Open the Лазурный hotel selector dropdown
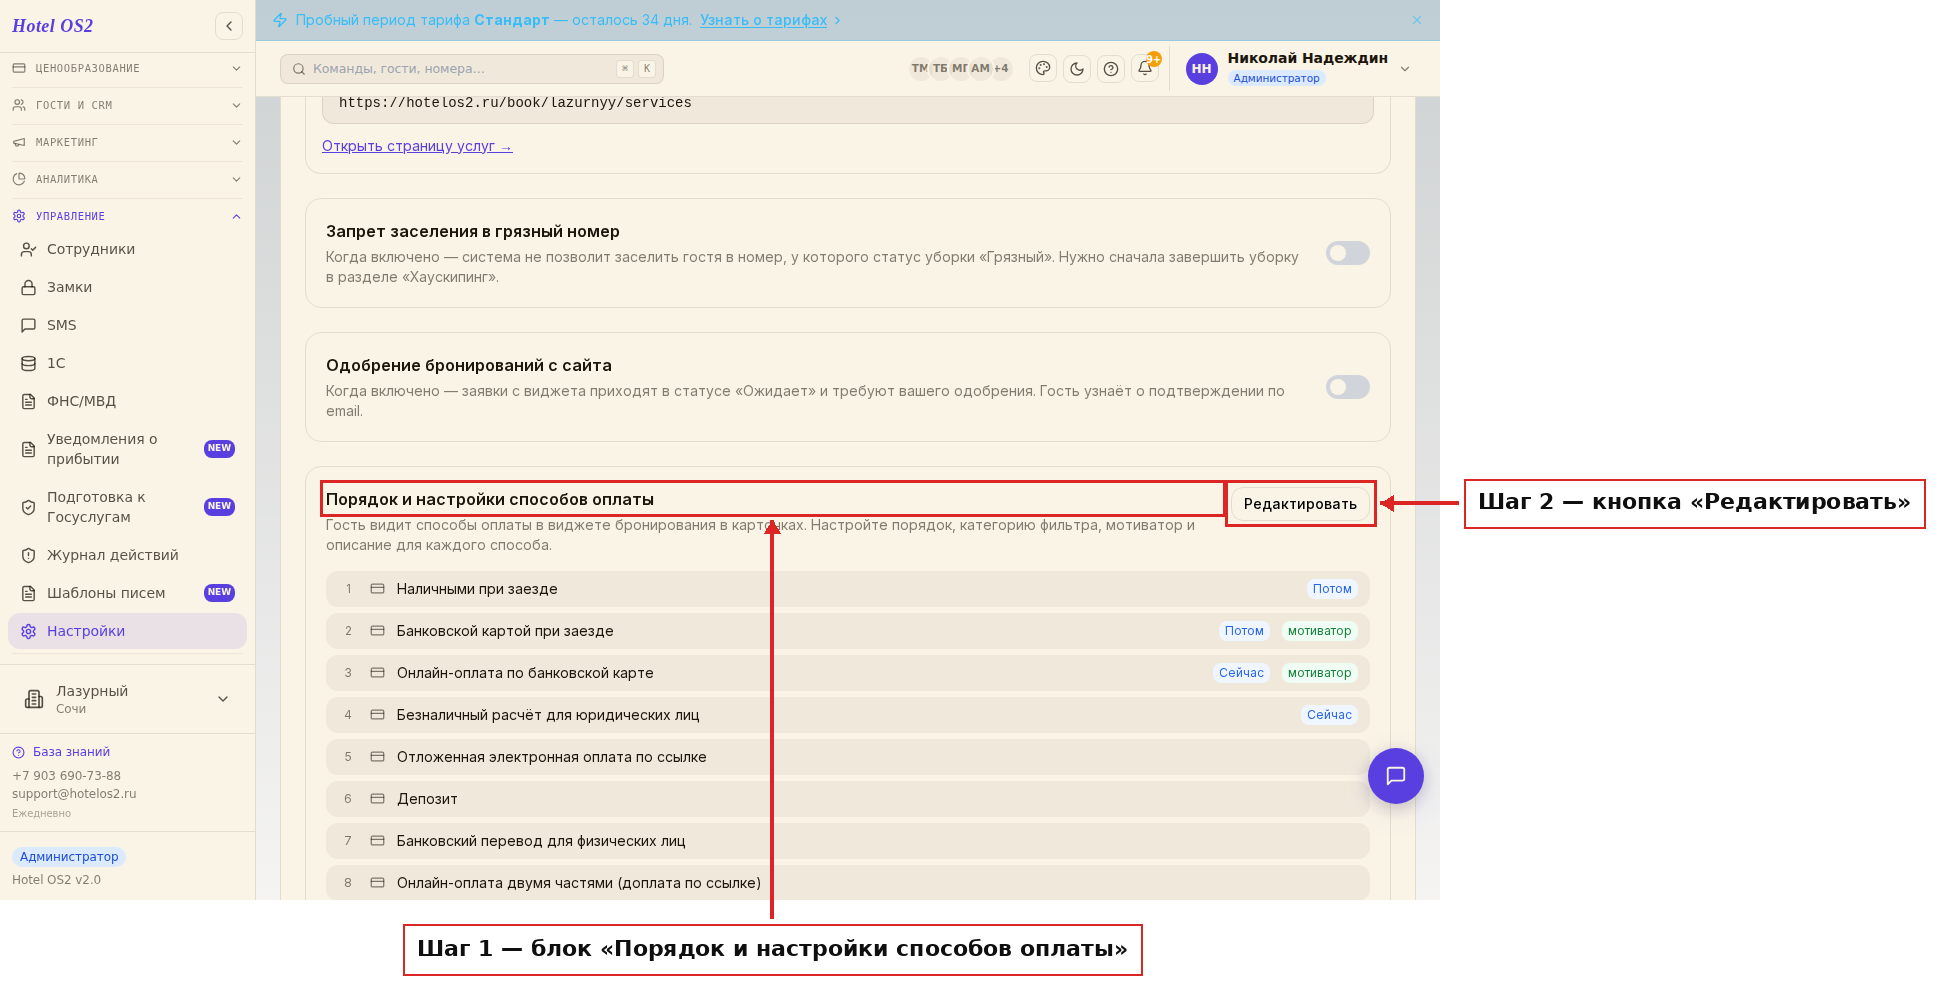Viewport: 1949px width, 999px height. 127,699
